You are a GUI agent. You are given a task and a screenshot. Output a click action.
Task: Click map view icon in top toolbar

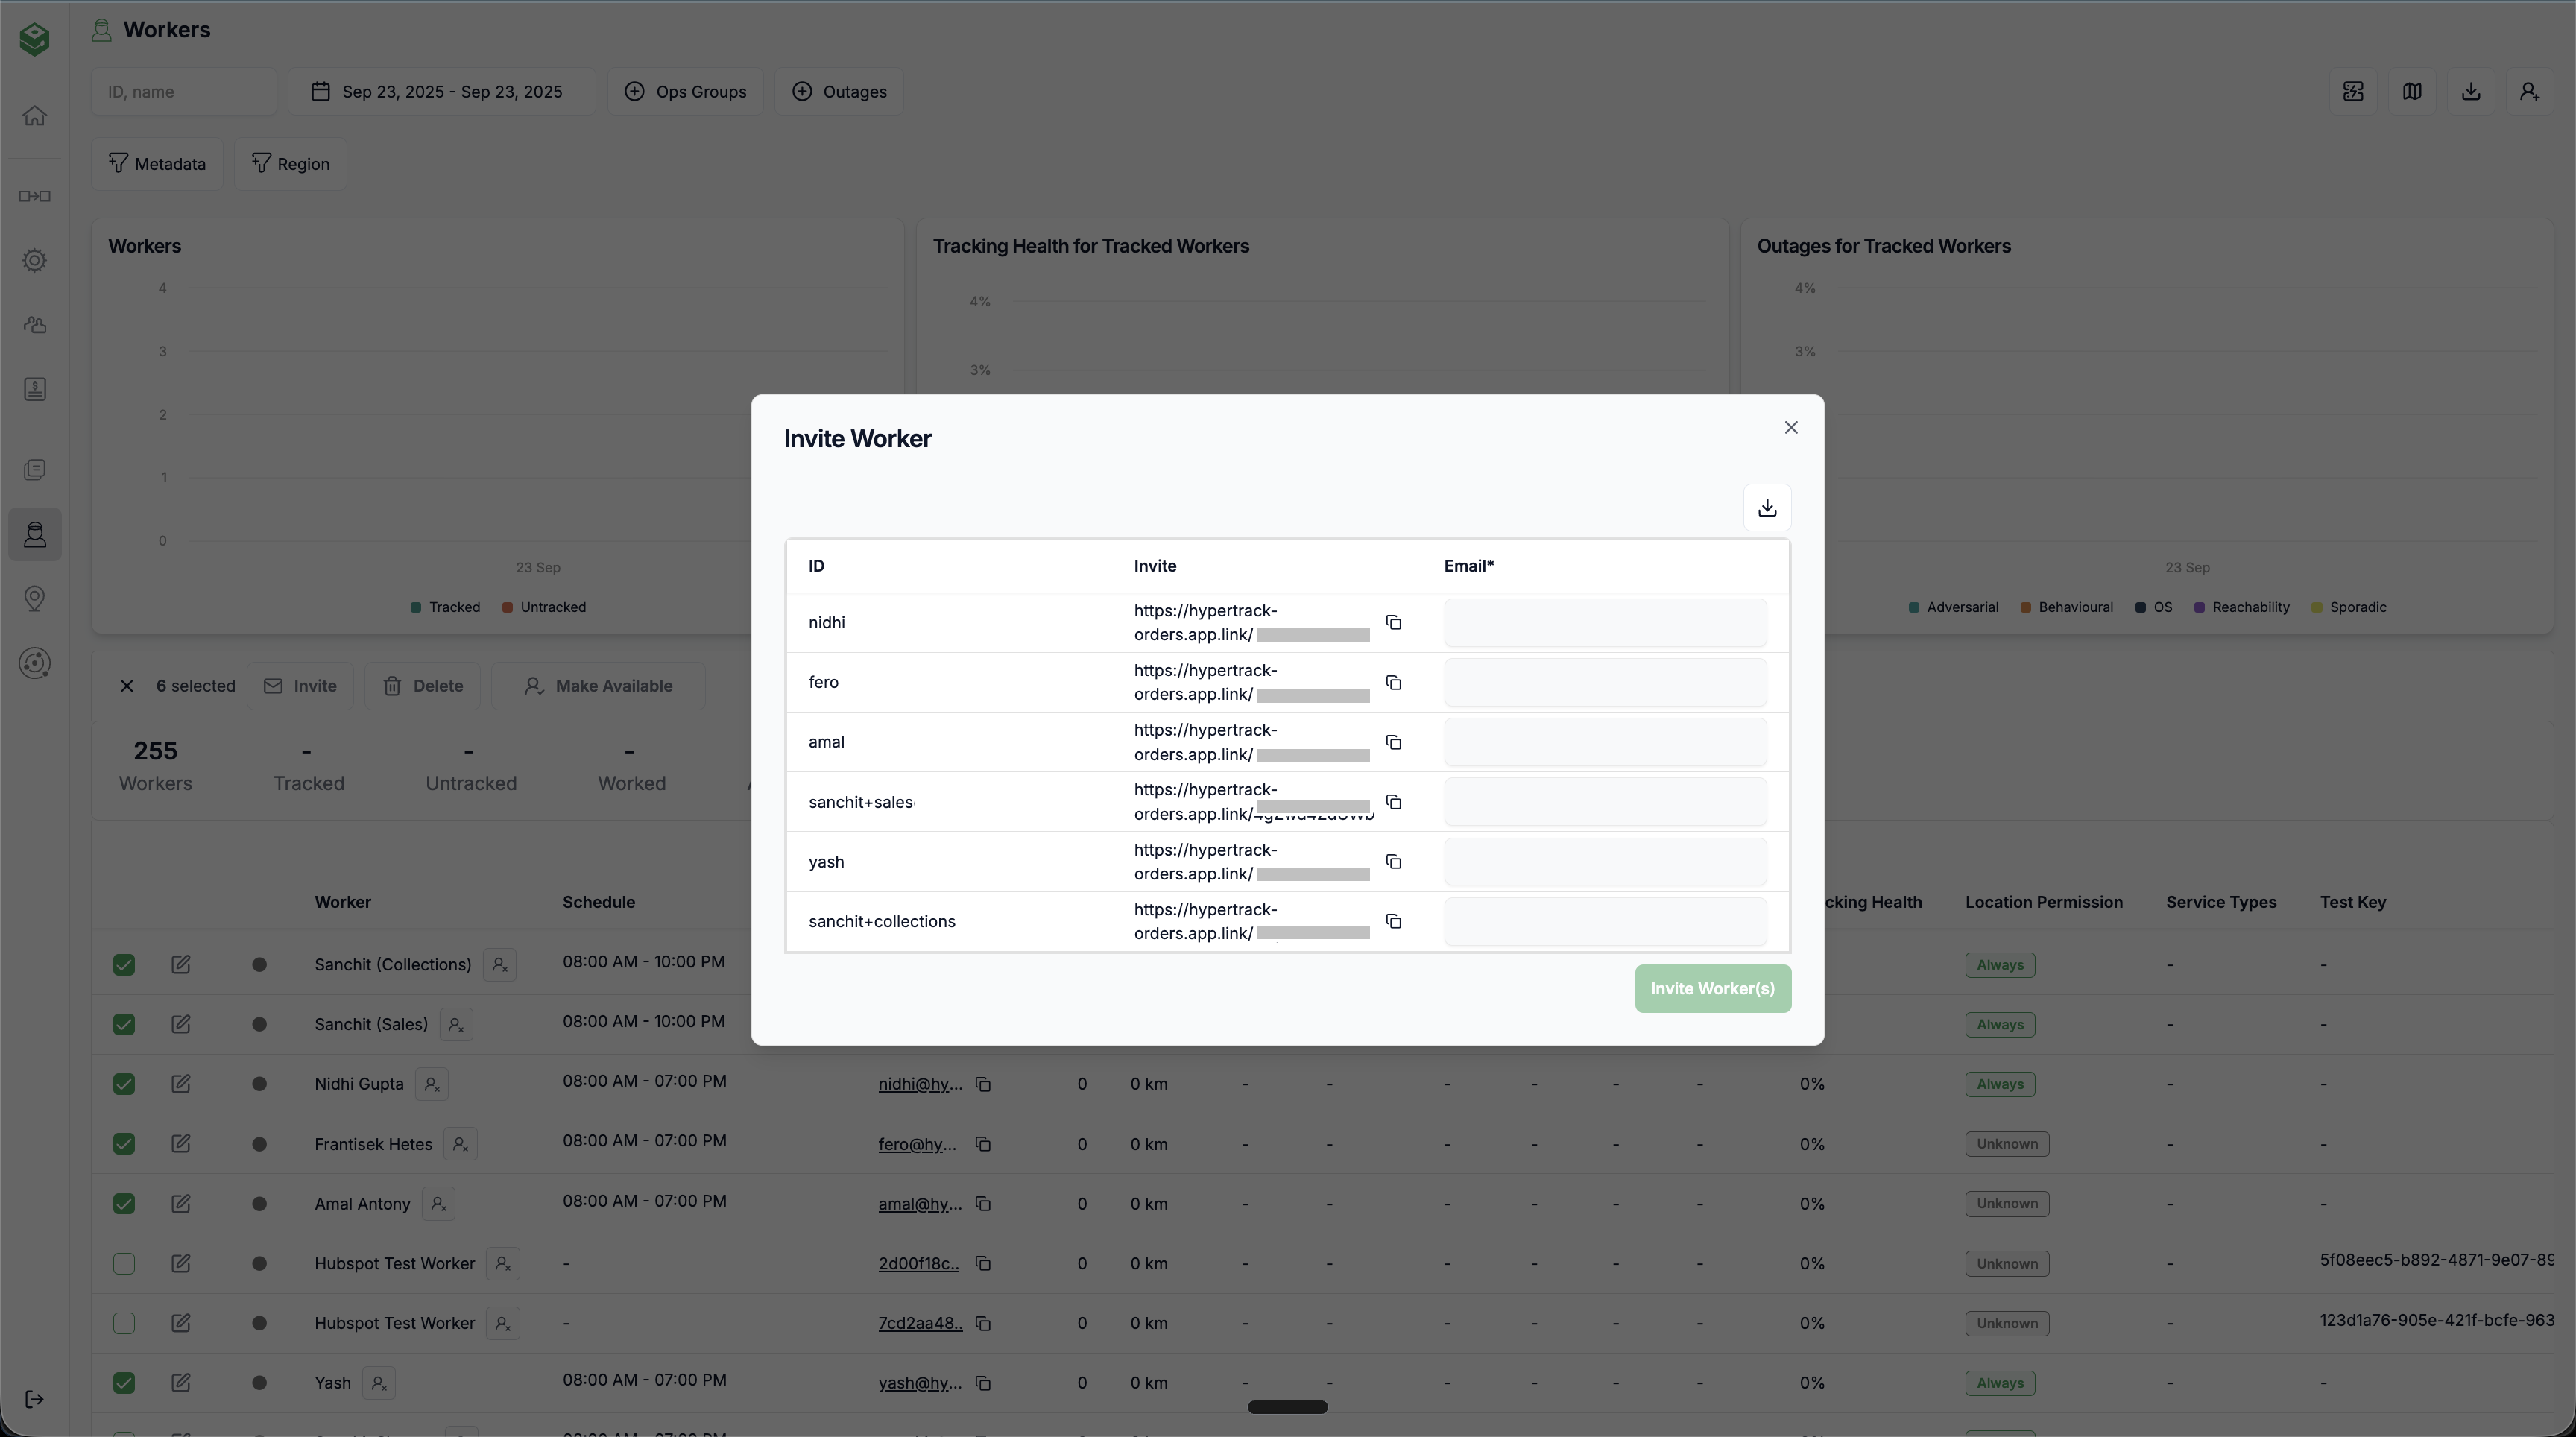pyautogui.click(x=2412, y=92)
